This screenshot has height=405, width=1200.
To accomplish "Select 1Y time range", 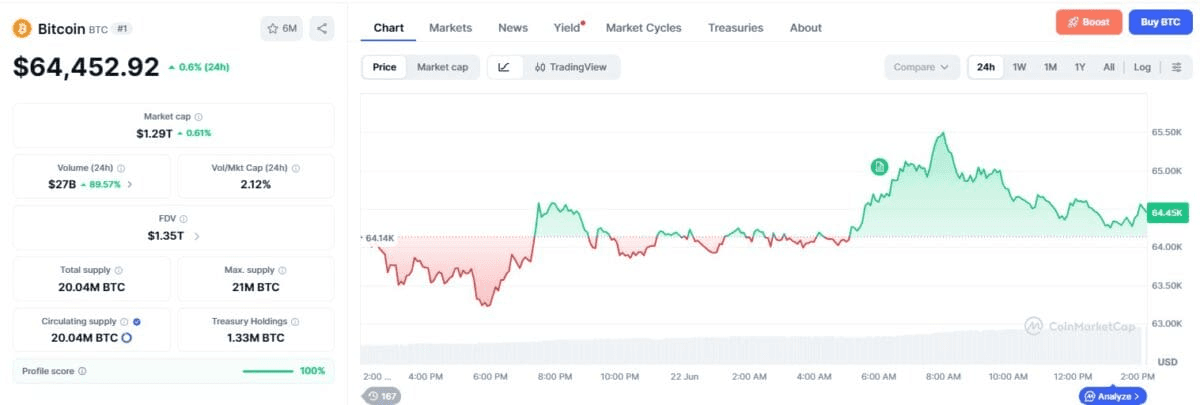I will pyautogui.click(x=1080, y=67).
